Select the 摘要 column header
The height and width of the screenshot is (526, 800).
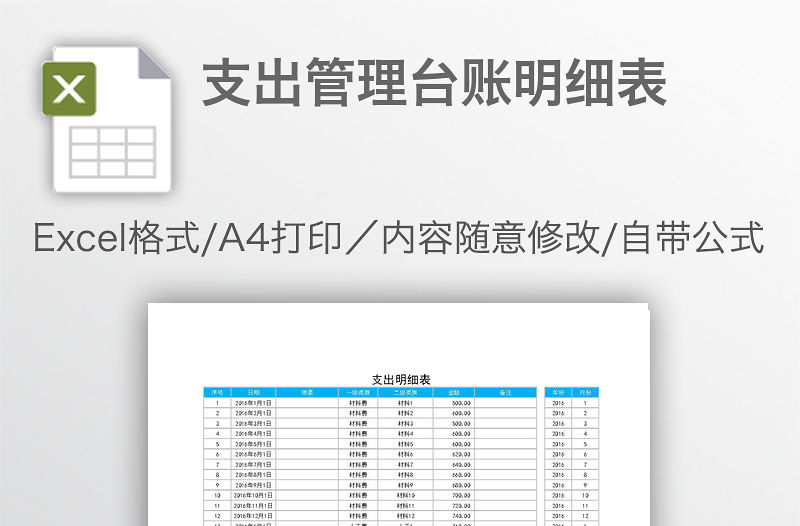307,392
